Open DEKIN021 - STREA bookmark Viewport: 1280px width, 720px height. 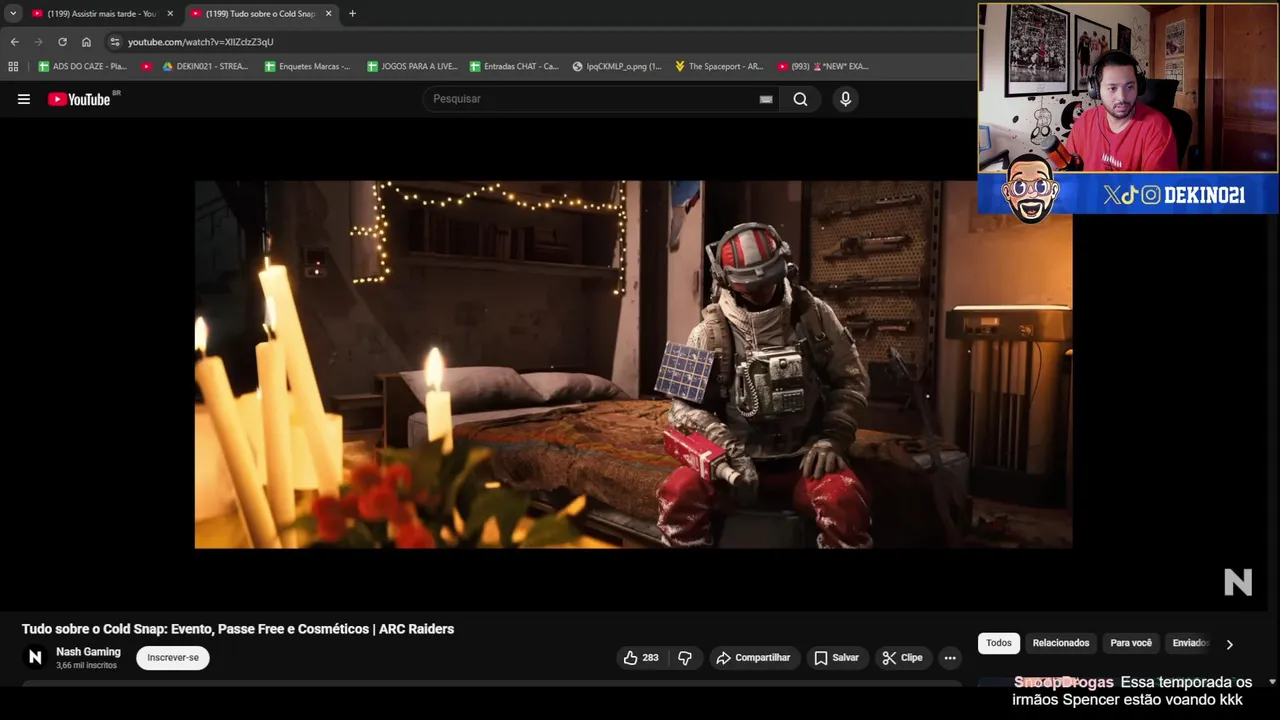[205, 67]
